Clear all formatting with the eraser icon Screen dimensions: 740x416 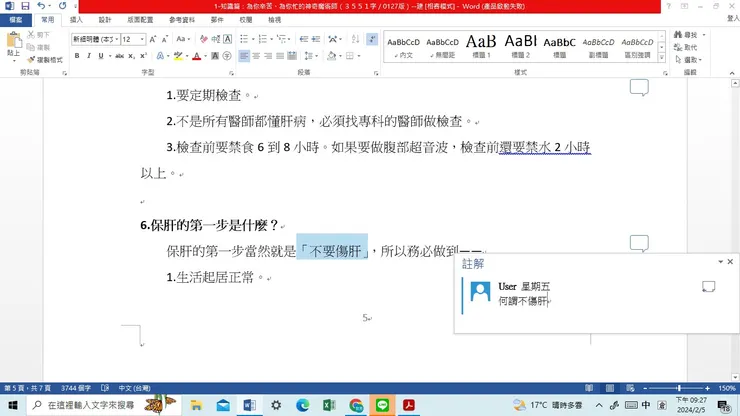pyautogui.click(x=203, y=39)
